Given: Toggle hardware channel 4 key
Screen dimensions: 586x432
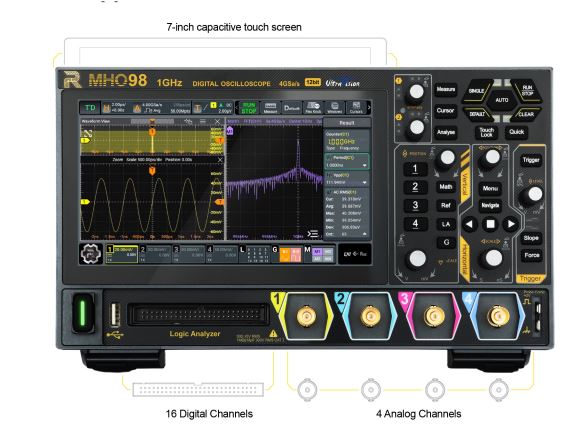Looking at the screenshot, I should (x=415, y=224).
